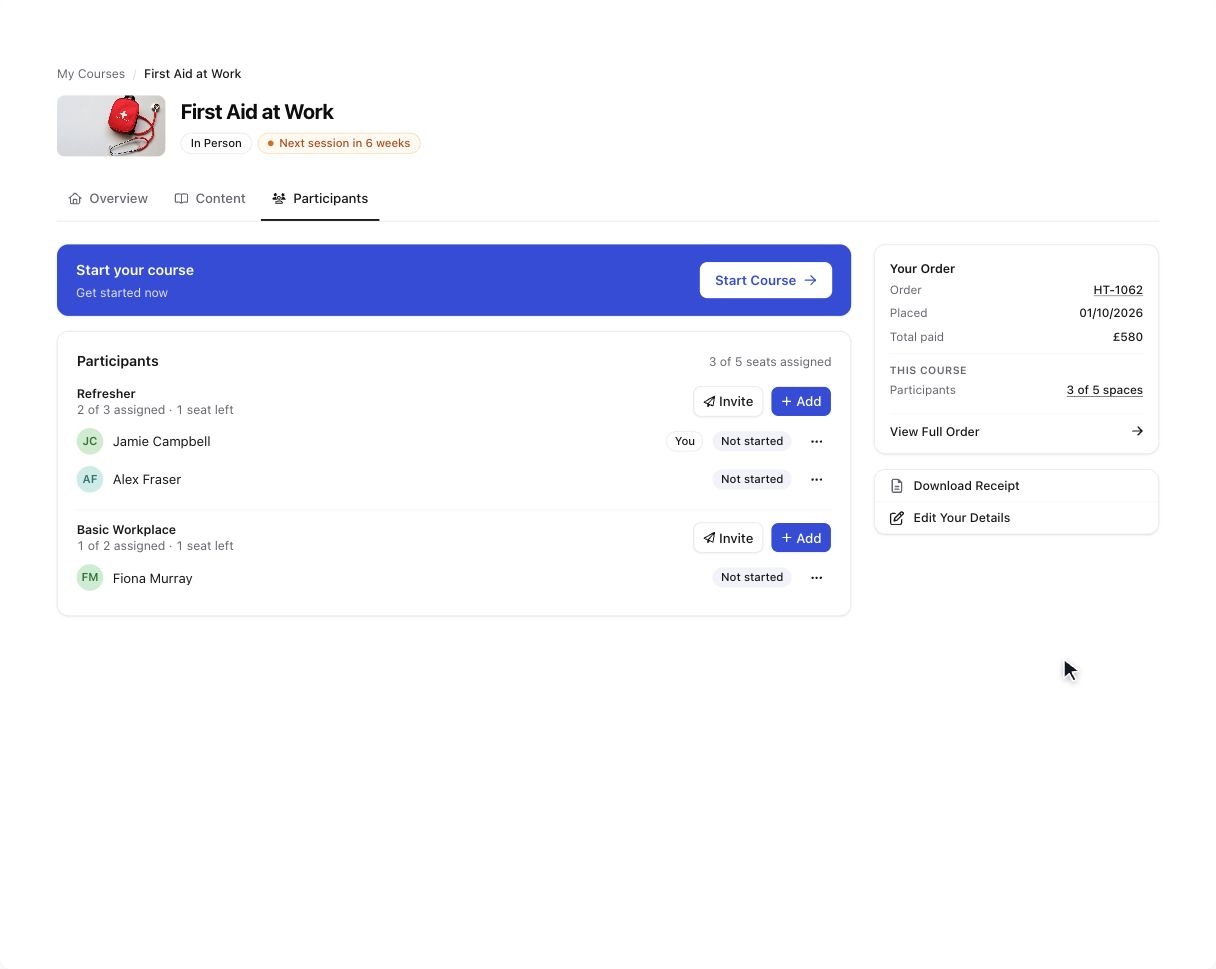Open the Overview tab
Screen dimensions: 1216x969
(x=108, y=198)
